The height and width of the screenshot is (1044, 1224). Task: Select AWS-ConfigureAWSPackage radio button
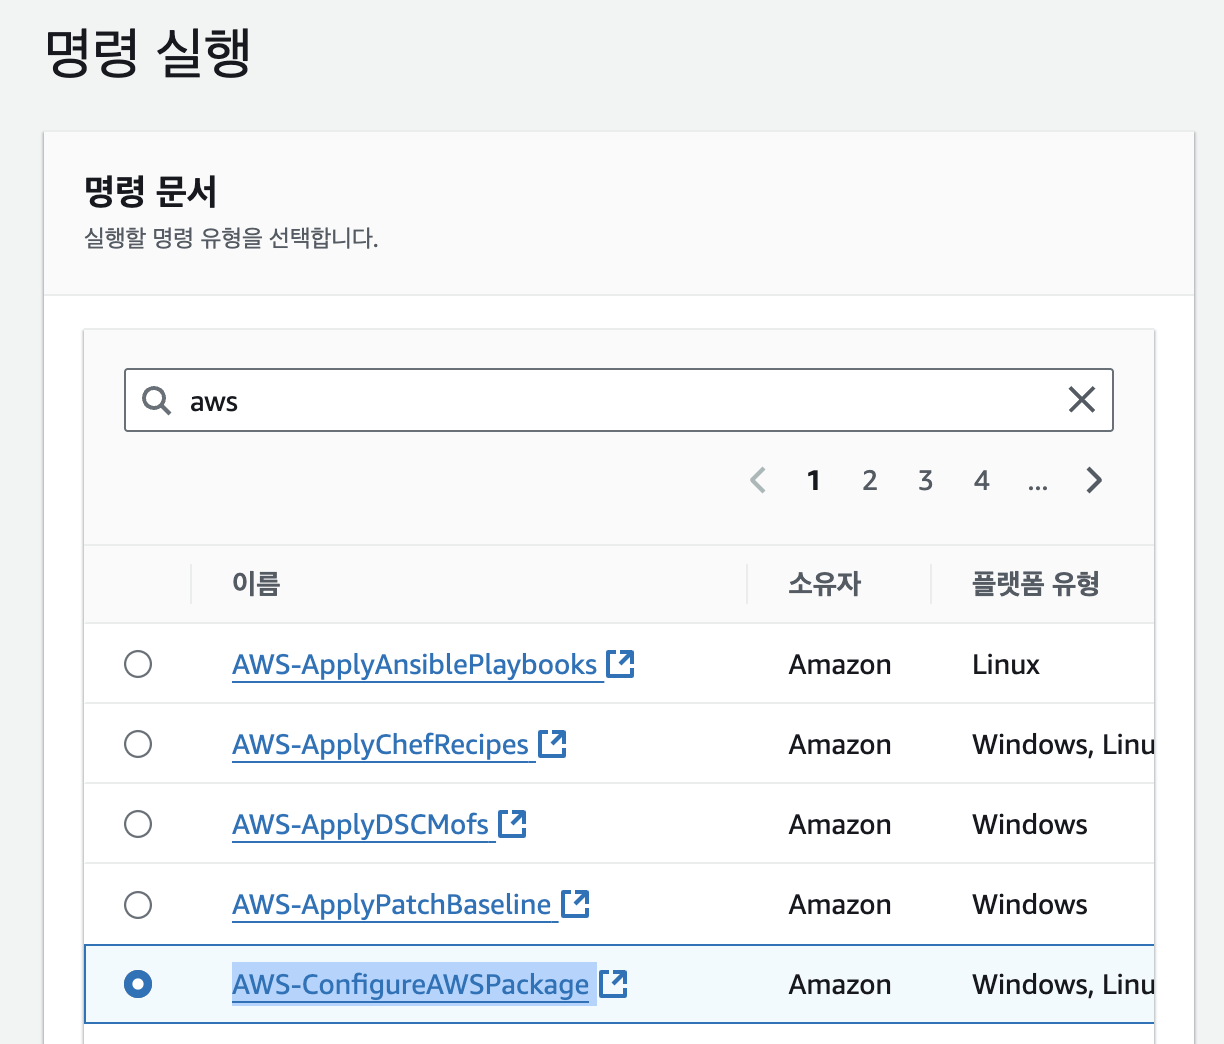pos(138,984)
